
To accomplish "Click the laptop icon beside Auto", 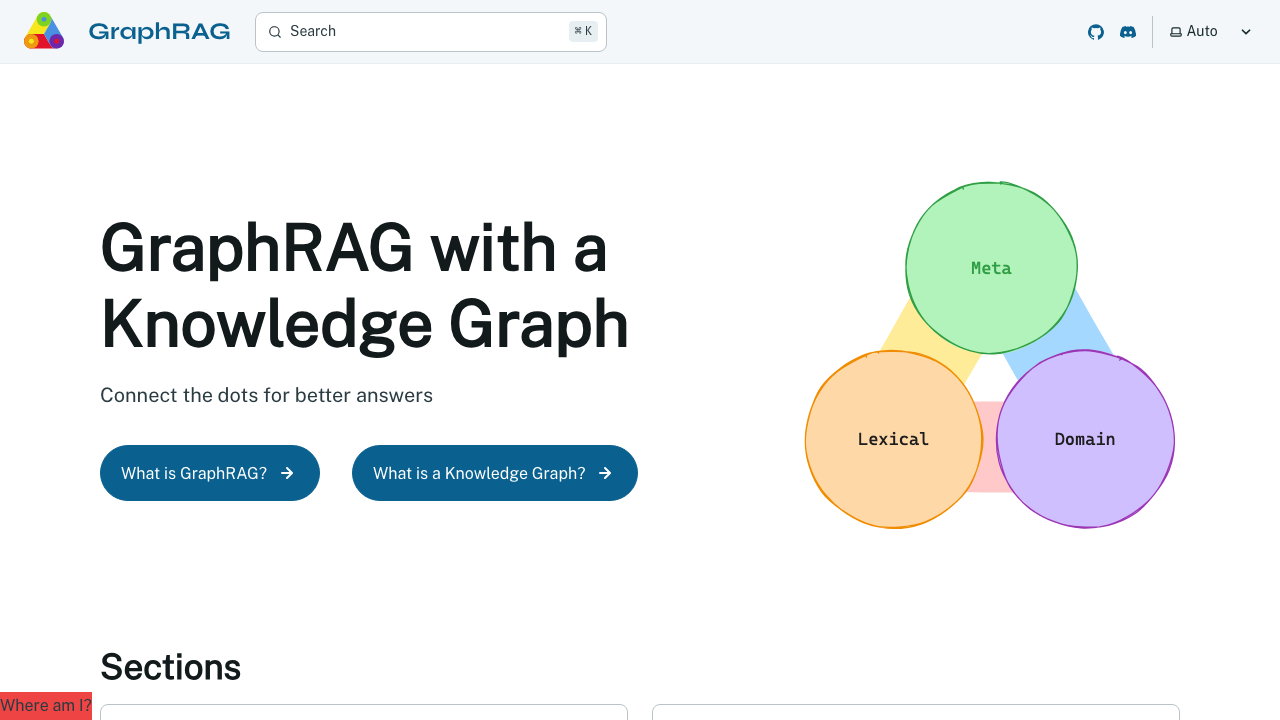I will click(x=1176, y=32).
